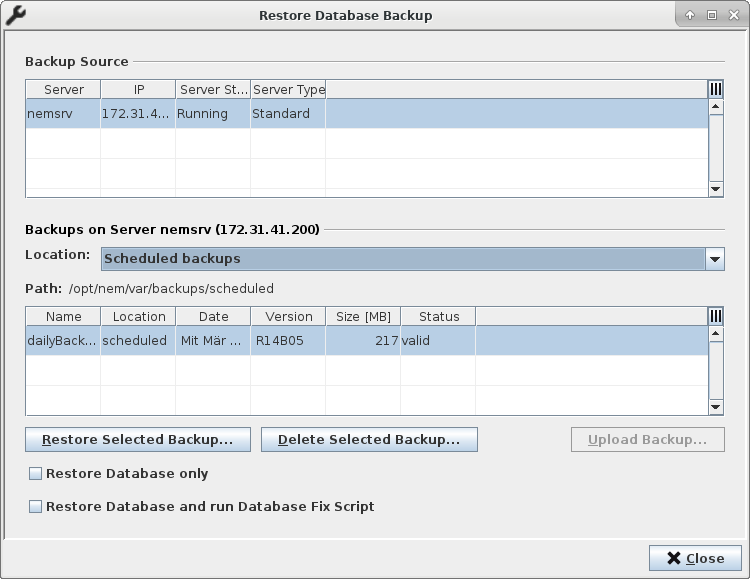The image size is (750, 579).
Task: Close the dialog with the Close button
Action: click(x=695, y=558)
